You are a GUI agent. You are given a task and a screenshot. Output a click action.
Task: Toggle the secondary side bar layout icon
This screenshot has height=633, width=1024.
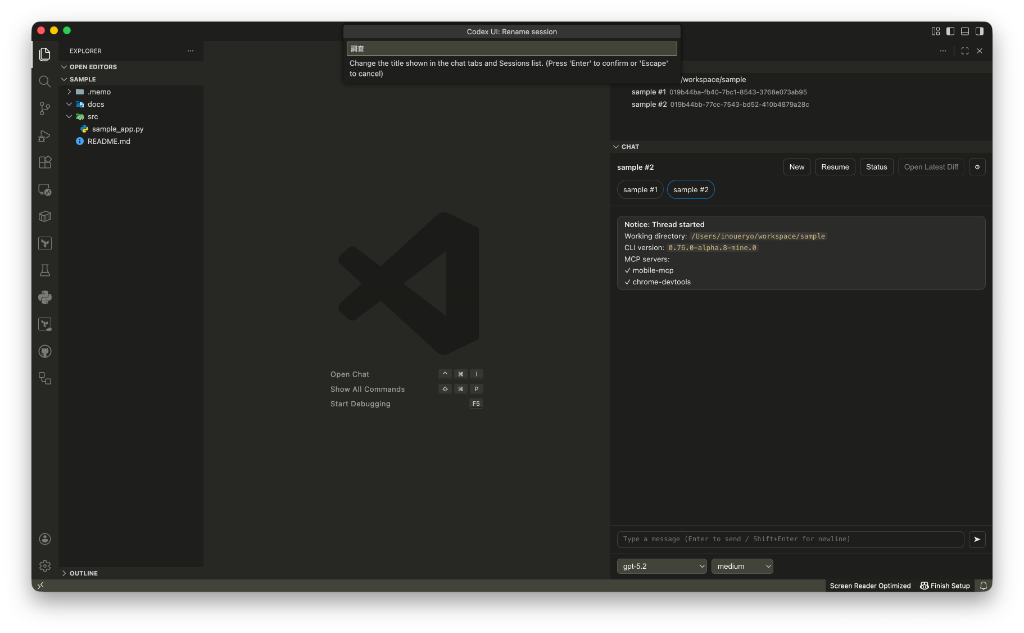point(978,31)
